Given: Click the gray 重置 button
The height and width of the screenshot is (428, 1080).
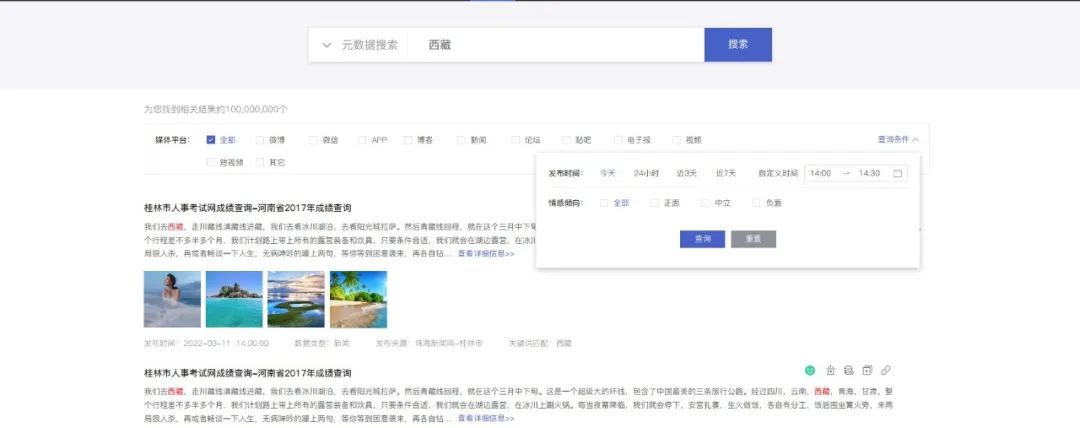Looking at the screenshot, I should tap(754, 239).
